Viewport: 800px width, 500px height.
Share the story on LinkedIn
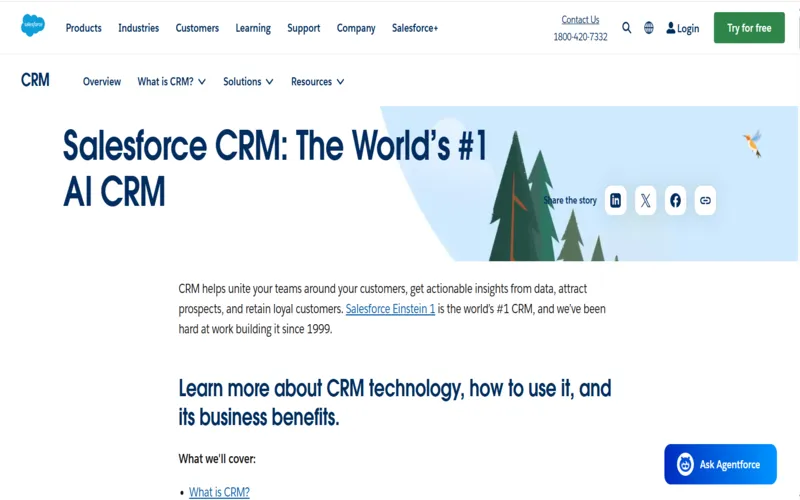click(615, 200)
